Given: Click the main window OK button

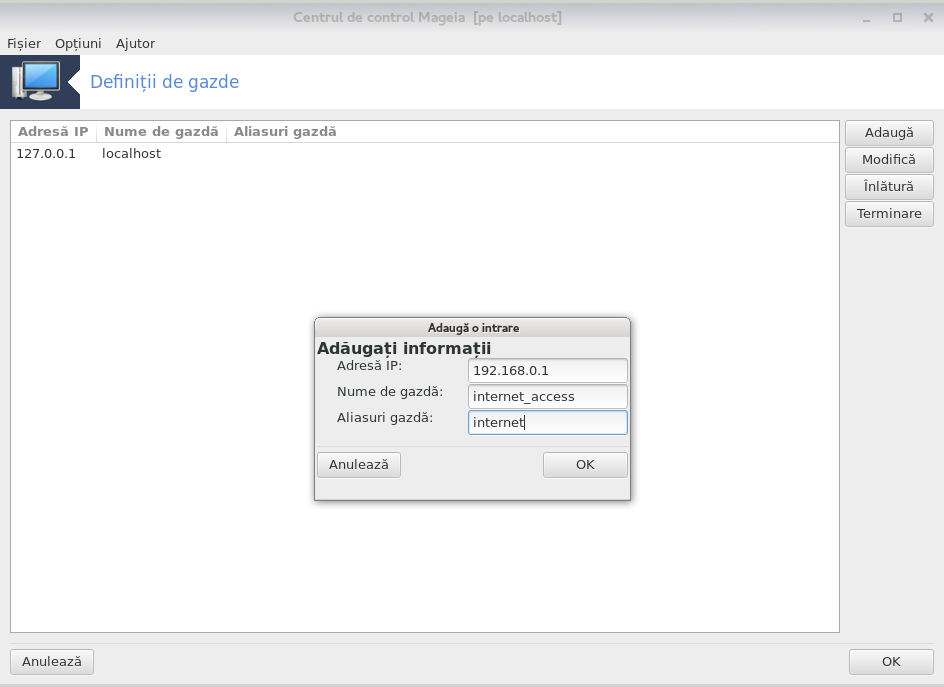Looking at the screenshot, I should click(x=891, y=662).
